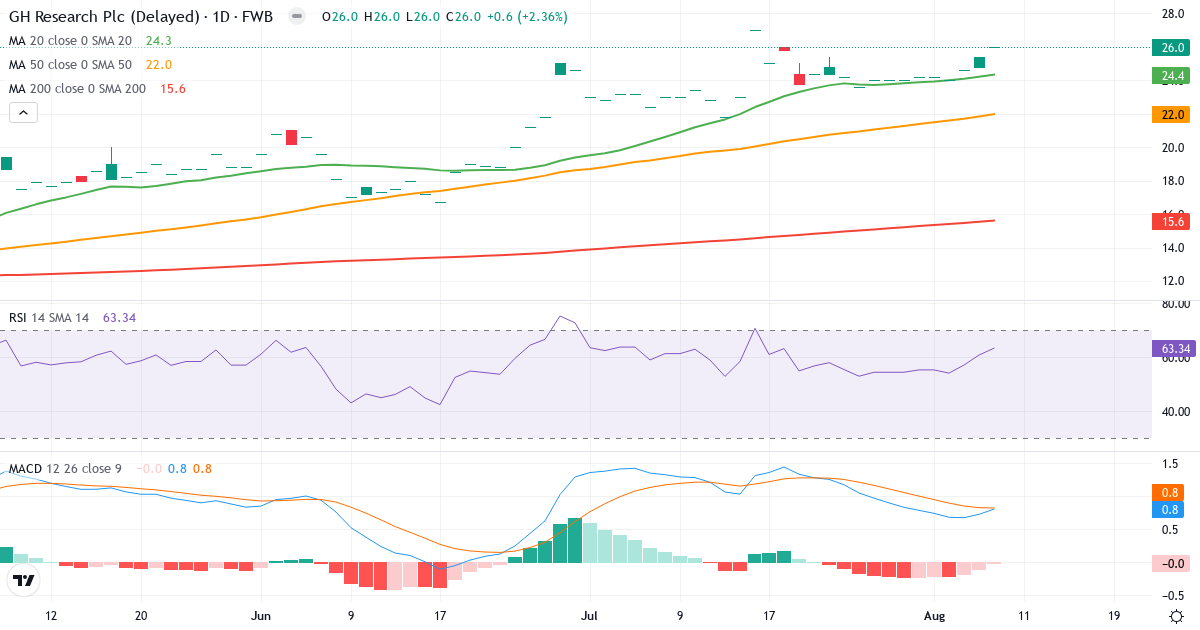Click the 12.0 price axis label
Viewport: 1200px width, 630px height.
(1174, 281)
